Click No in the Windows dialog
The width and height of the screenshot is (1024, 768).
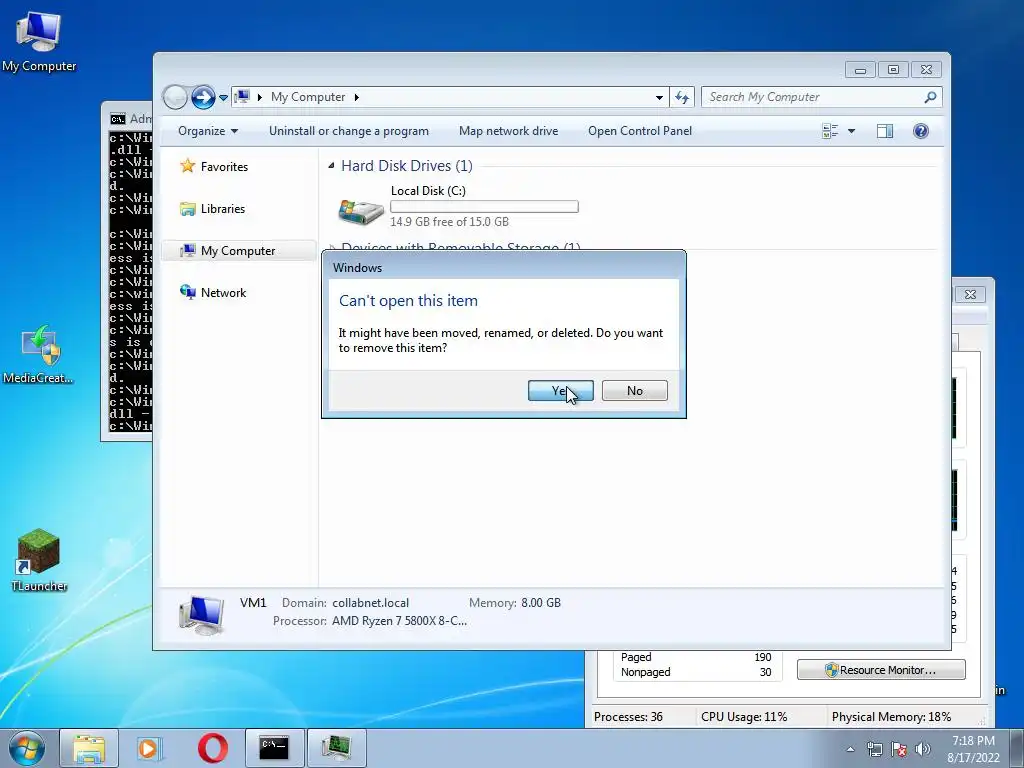[x=634, y=391]
